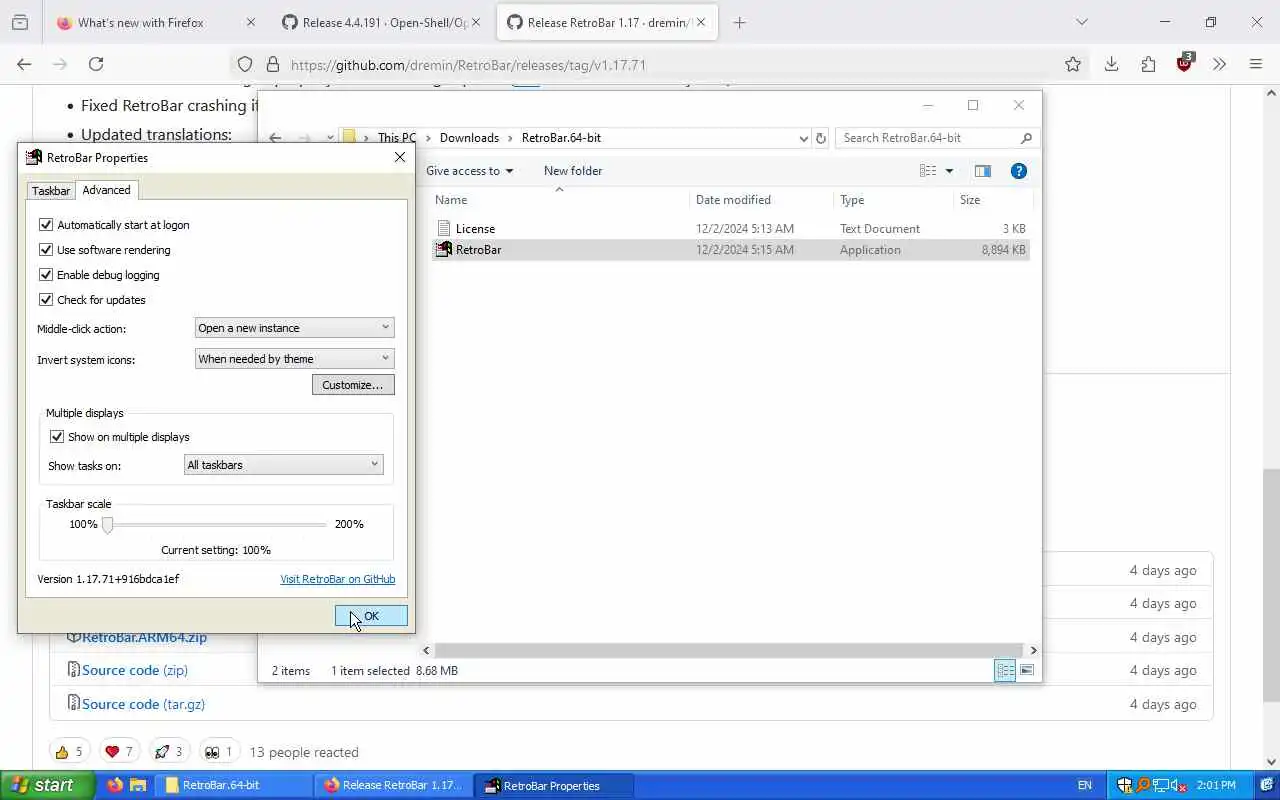
Task: Show more tools overflow chevrons in Firefox
Action: coord(1219,65)
